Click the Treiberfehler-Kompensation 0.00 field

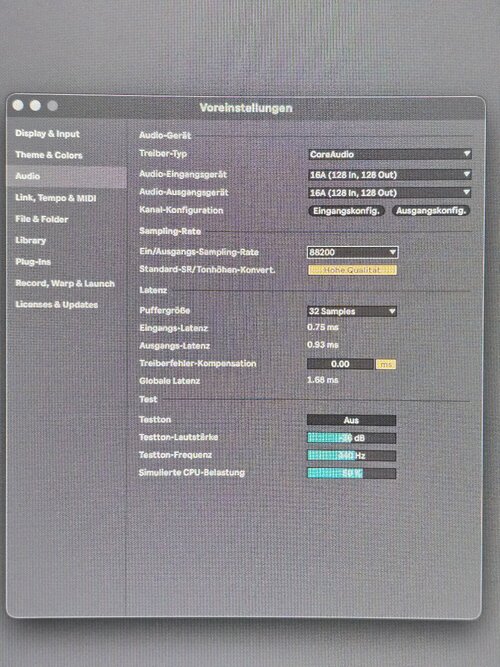tap(340, 364)
